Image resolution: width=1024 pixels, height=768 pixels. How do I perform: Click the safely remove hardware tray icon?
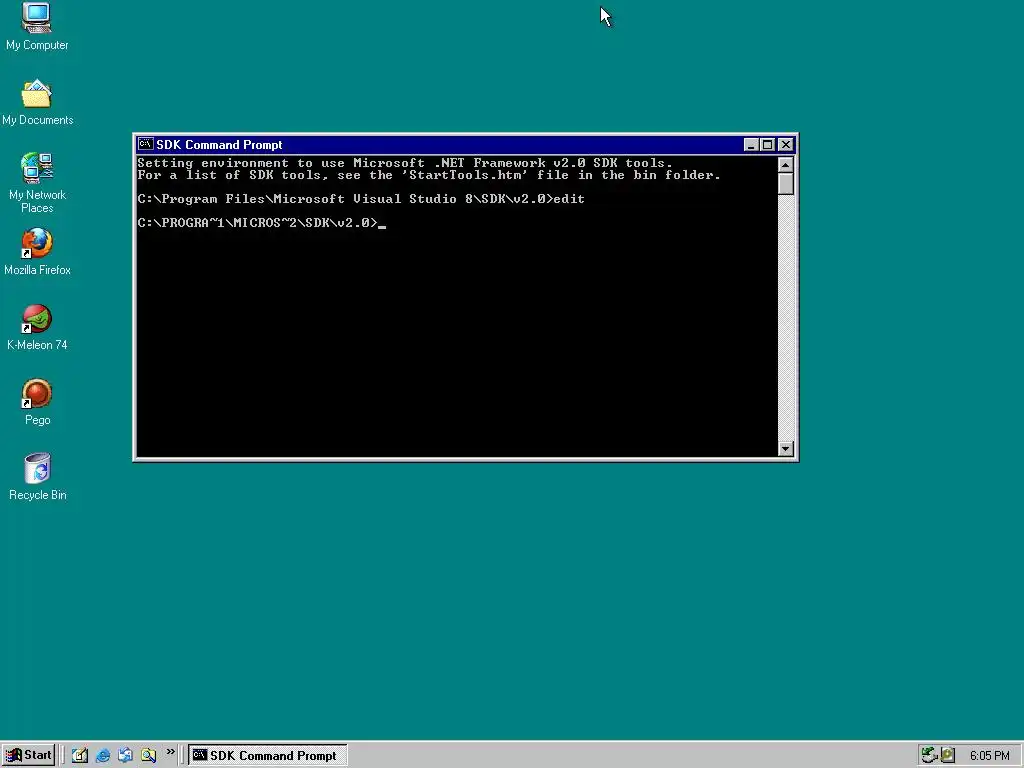(x=929, y=755)
